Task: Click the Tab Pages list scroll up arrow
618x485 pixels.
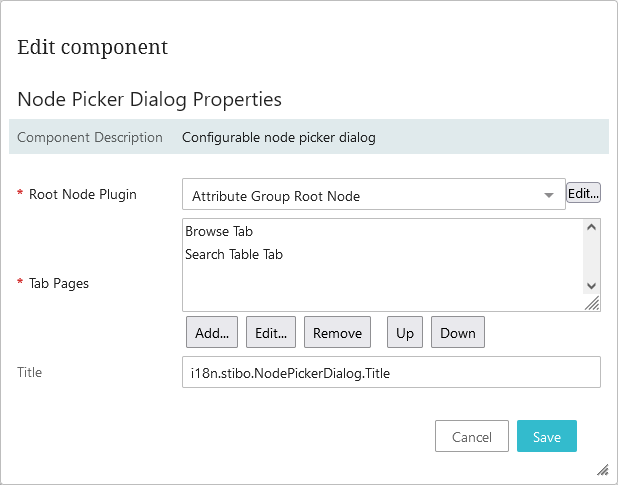Action: [591, 227]
